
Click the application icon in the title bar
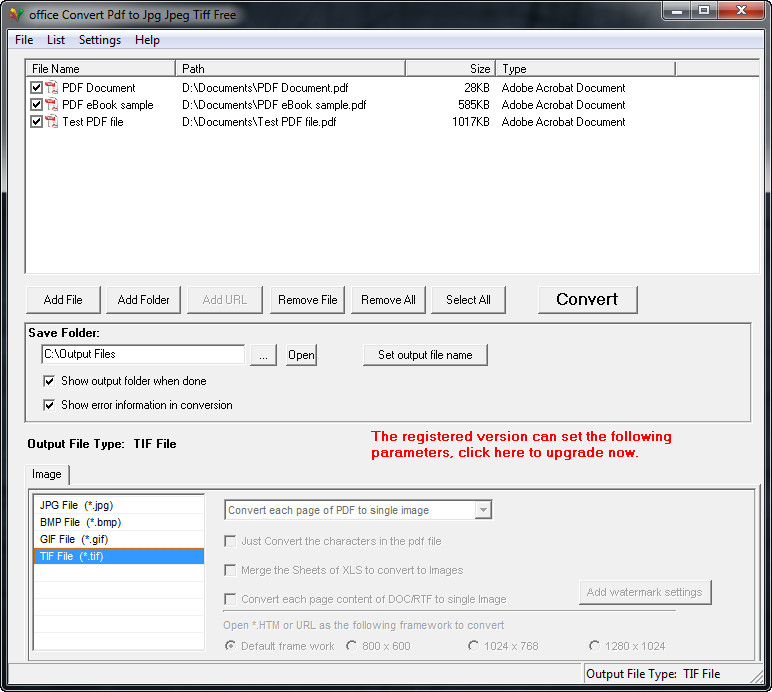(17, 15)
